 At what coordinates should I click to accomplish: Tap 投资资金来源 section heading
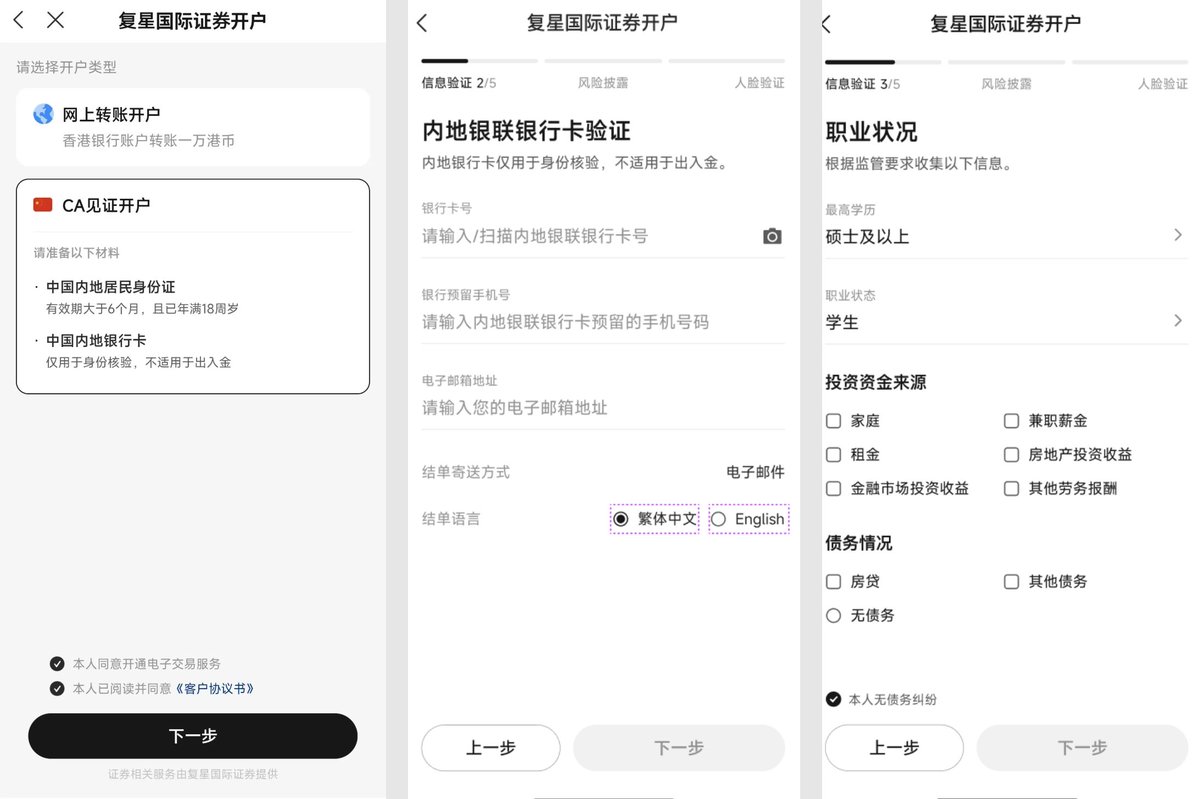(x=875, y=382)
